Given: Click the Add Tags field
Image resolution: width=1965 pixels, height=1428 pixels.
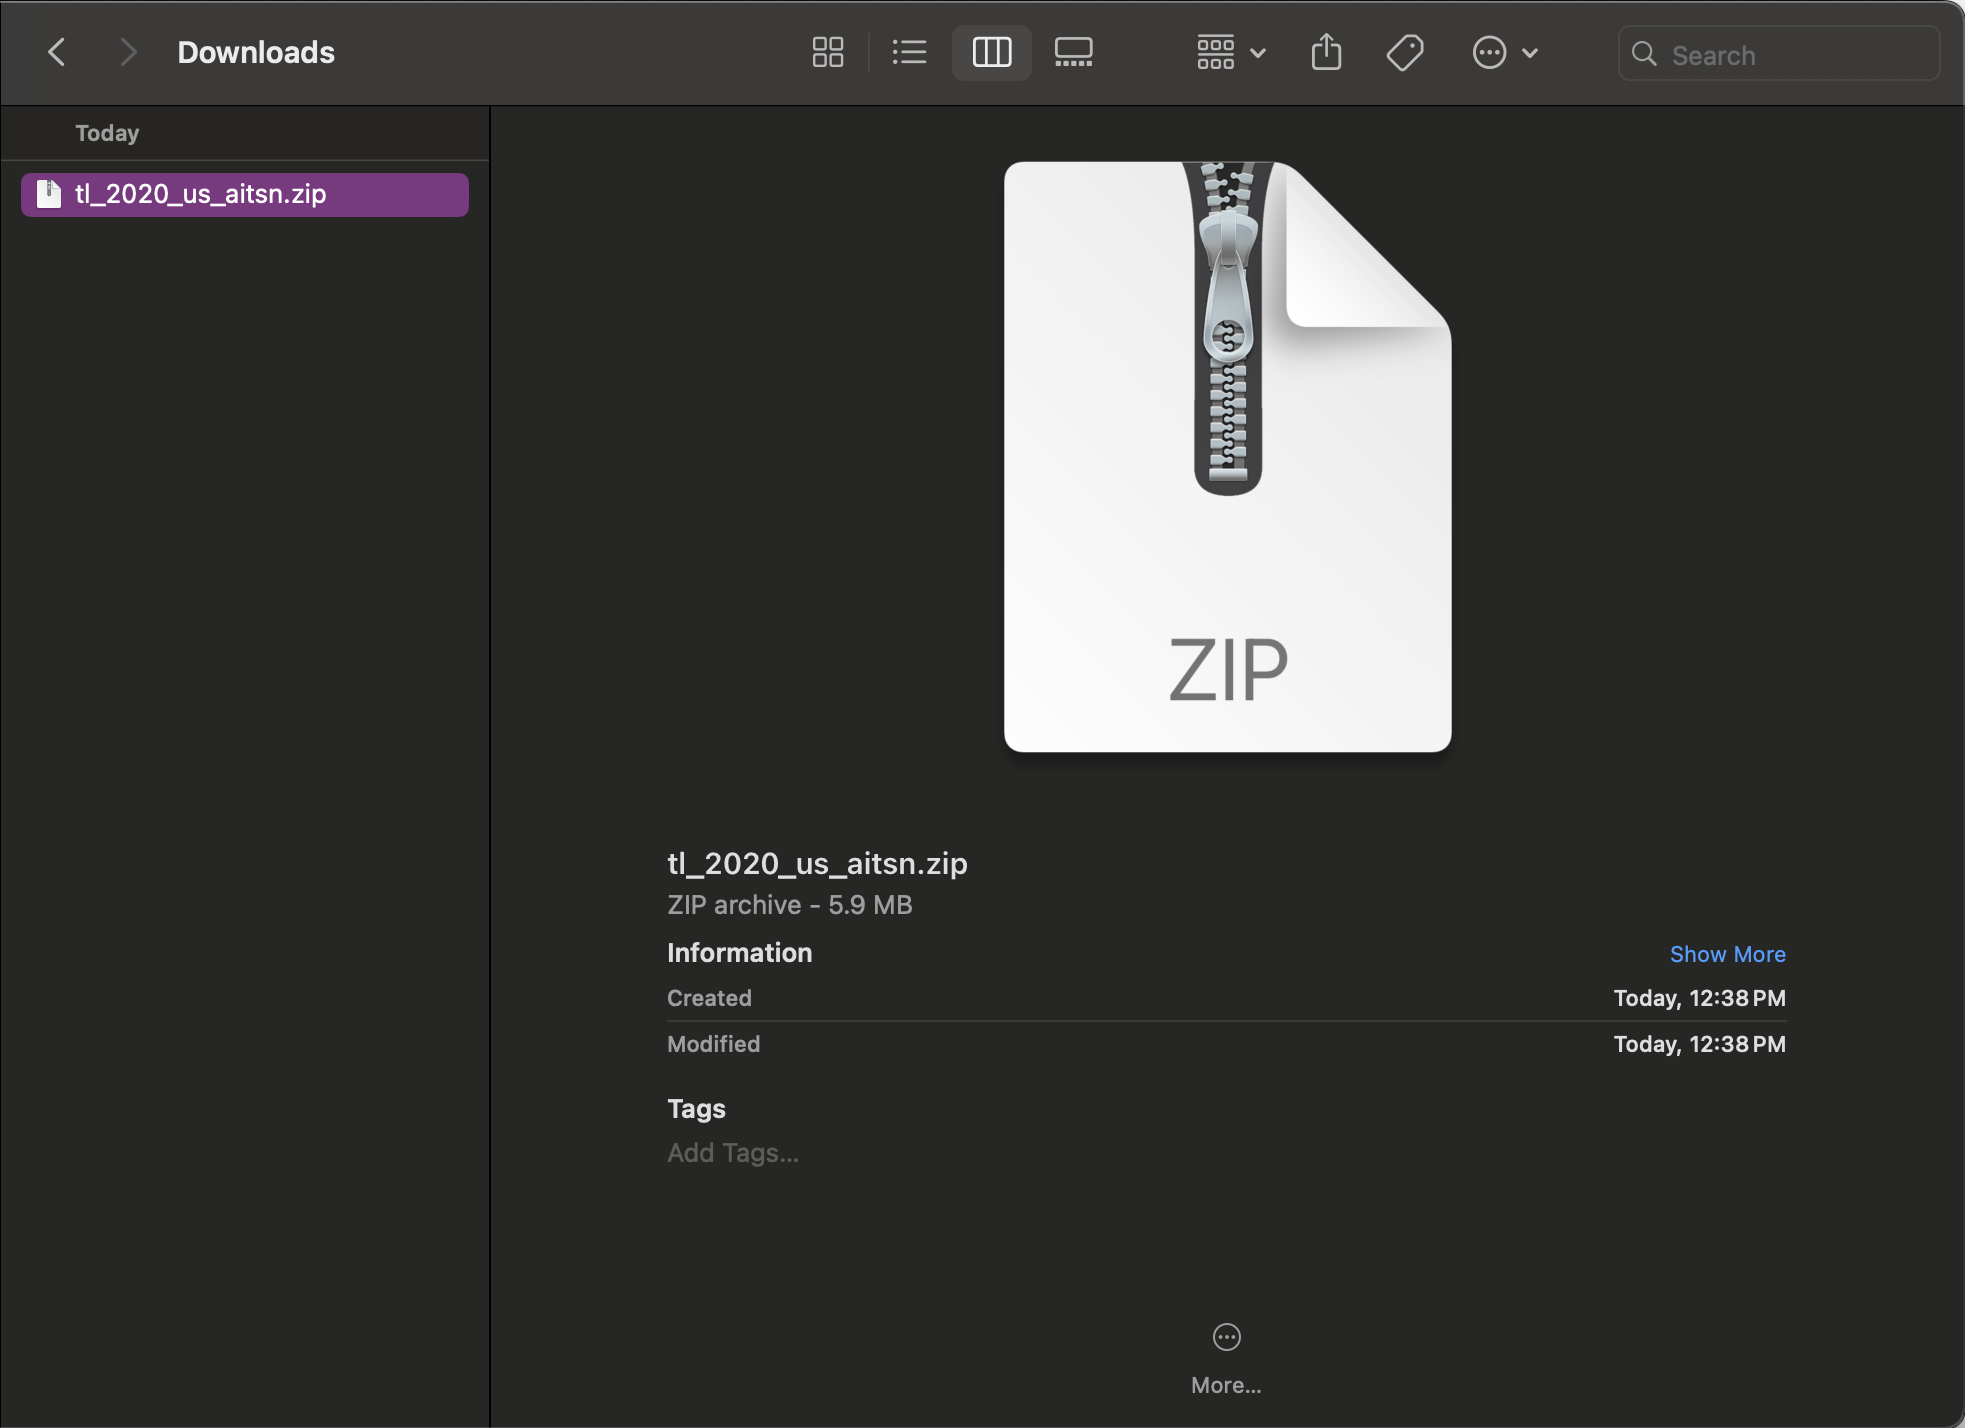Looking at the screenshot, I should (x=733, y=1153).
